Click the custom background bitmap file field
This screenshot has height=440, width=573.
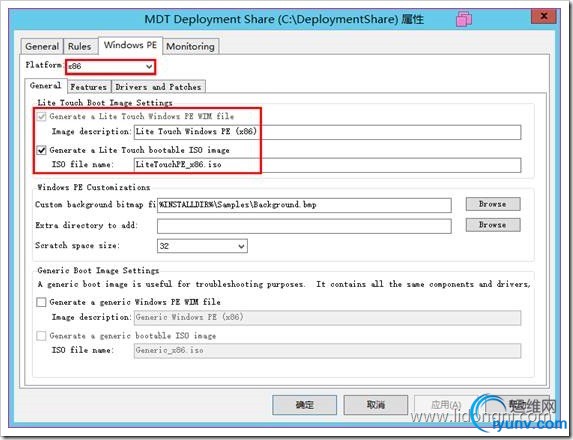tap(304, 205)
